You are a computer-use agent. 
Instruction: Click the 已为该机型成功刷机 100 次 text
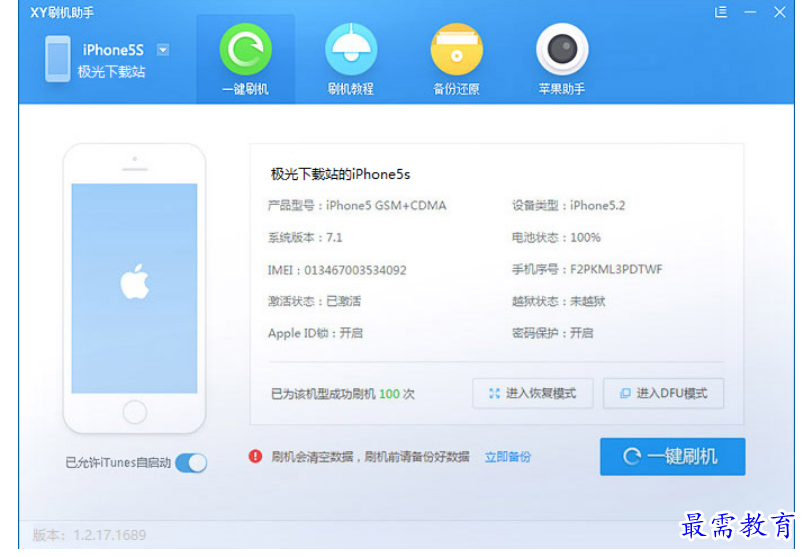pos(343,394)
